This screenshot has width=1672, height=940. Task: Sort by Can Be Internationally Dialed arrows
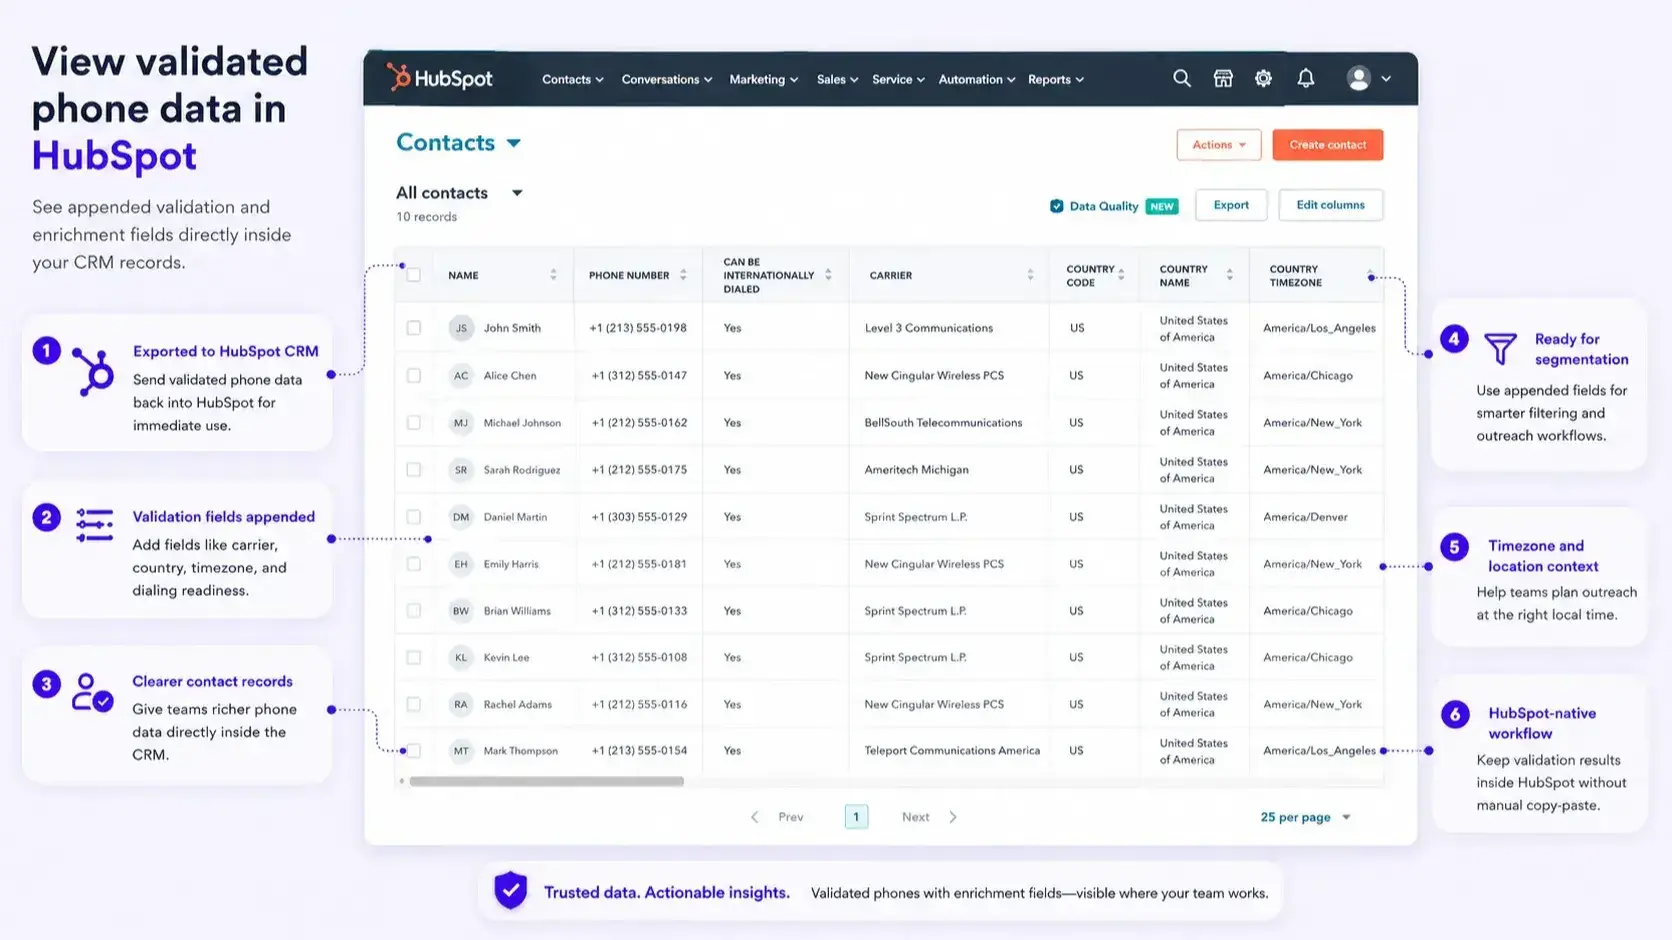pyautogui.click(x=828, y=275)
